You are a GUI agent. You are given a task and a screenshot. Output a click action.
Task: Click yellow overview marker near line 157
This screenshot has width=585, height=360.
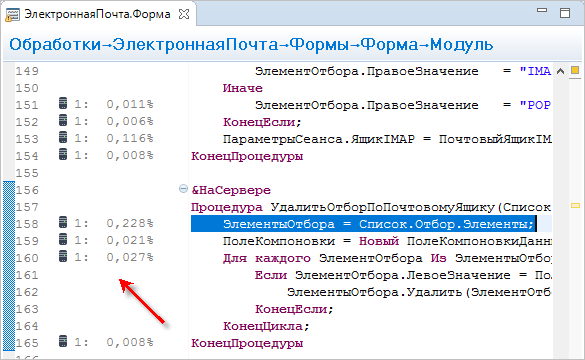pos(575,205)
